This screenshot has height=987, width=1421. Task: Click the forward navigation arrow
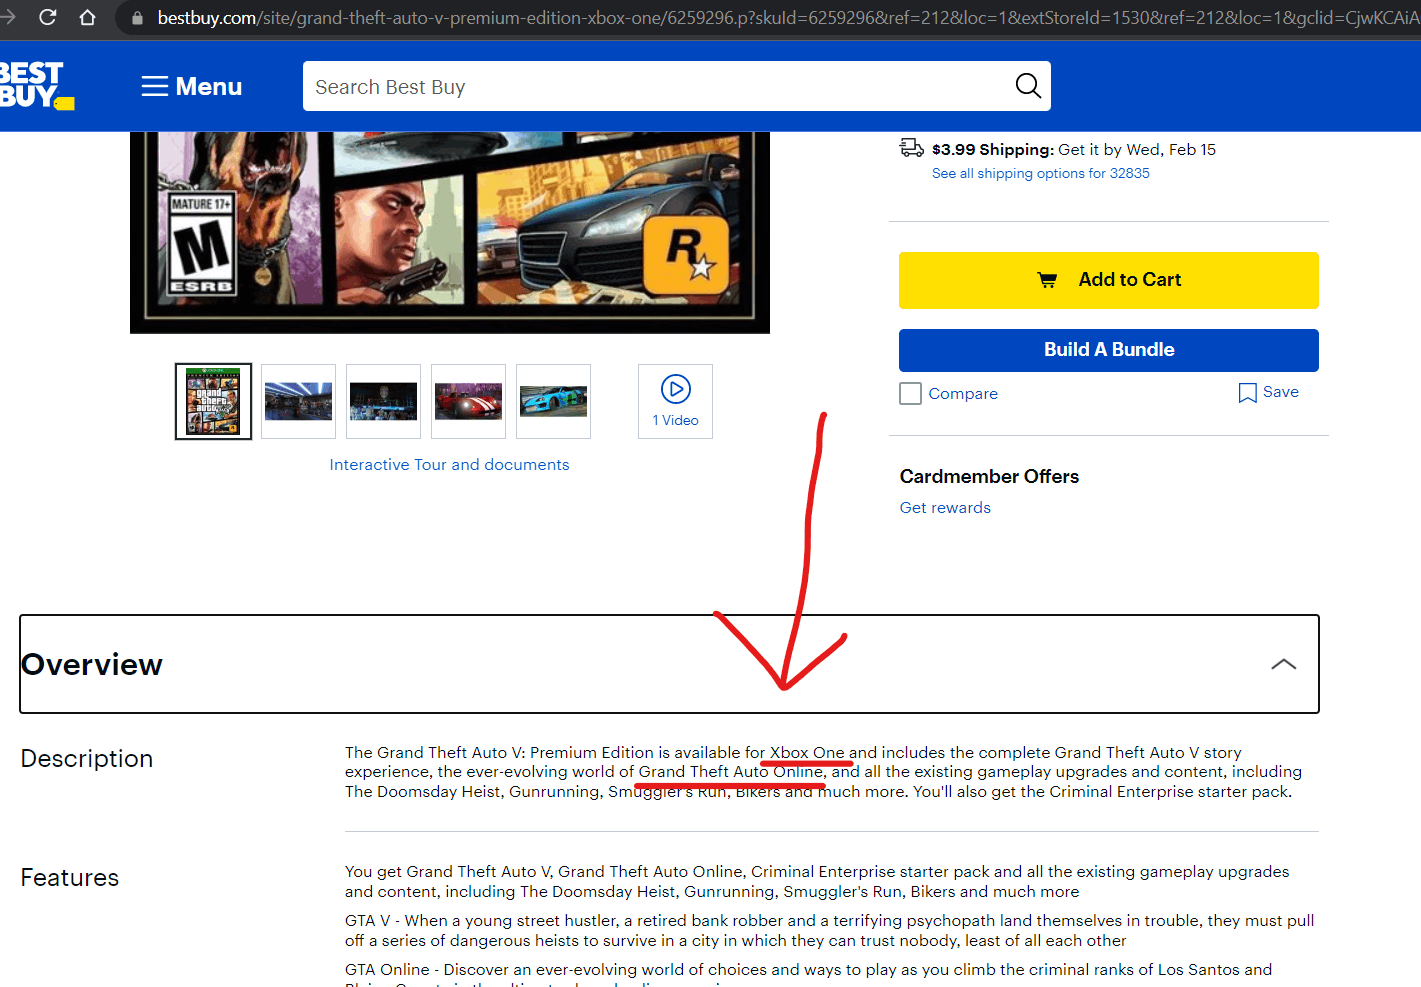point(8,17)
